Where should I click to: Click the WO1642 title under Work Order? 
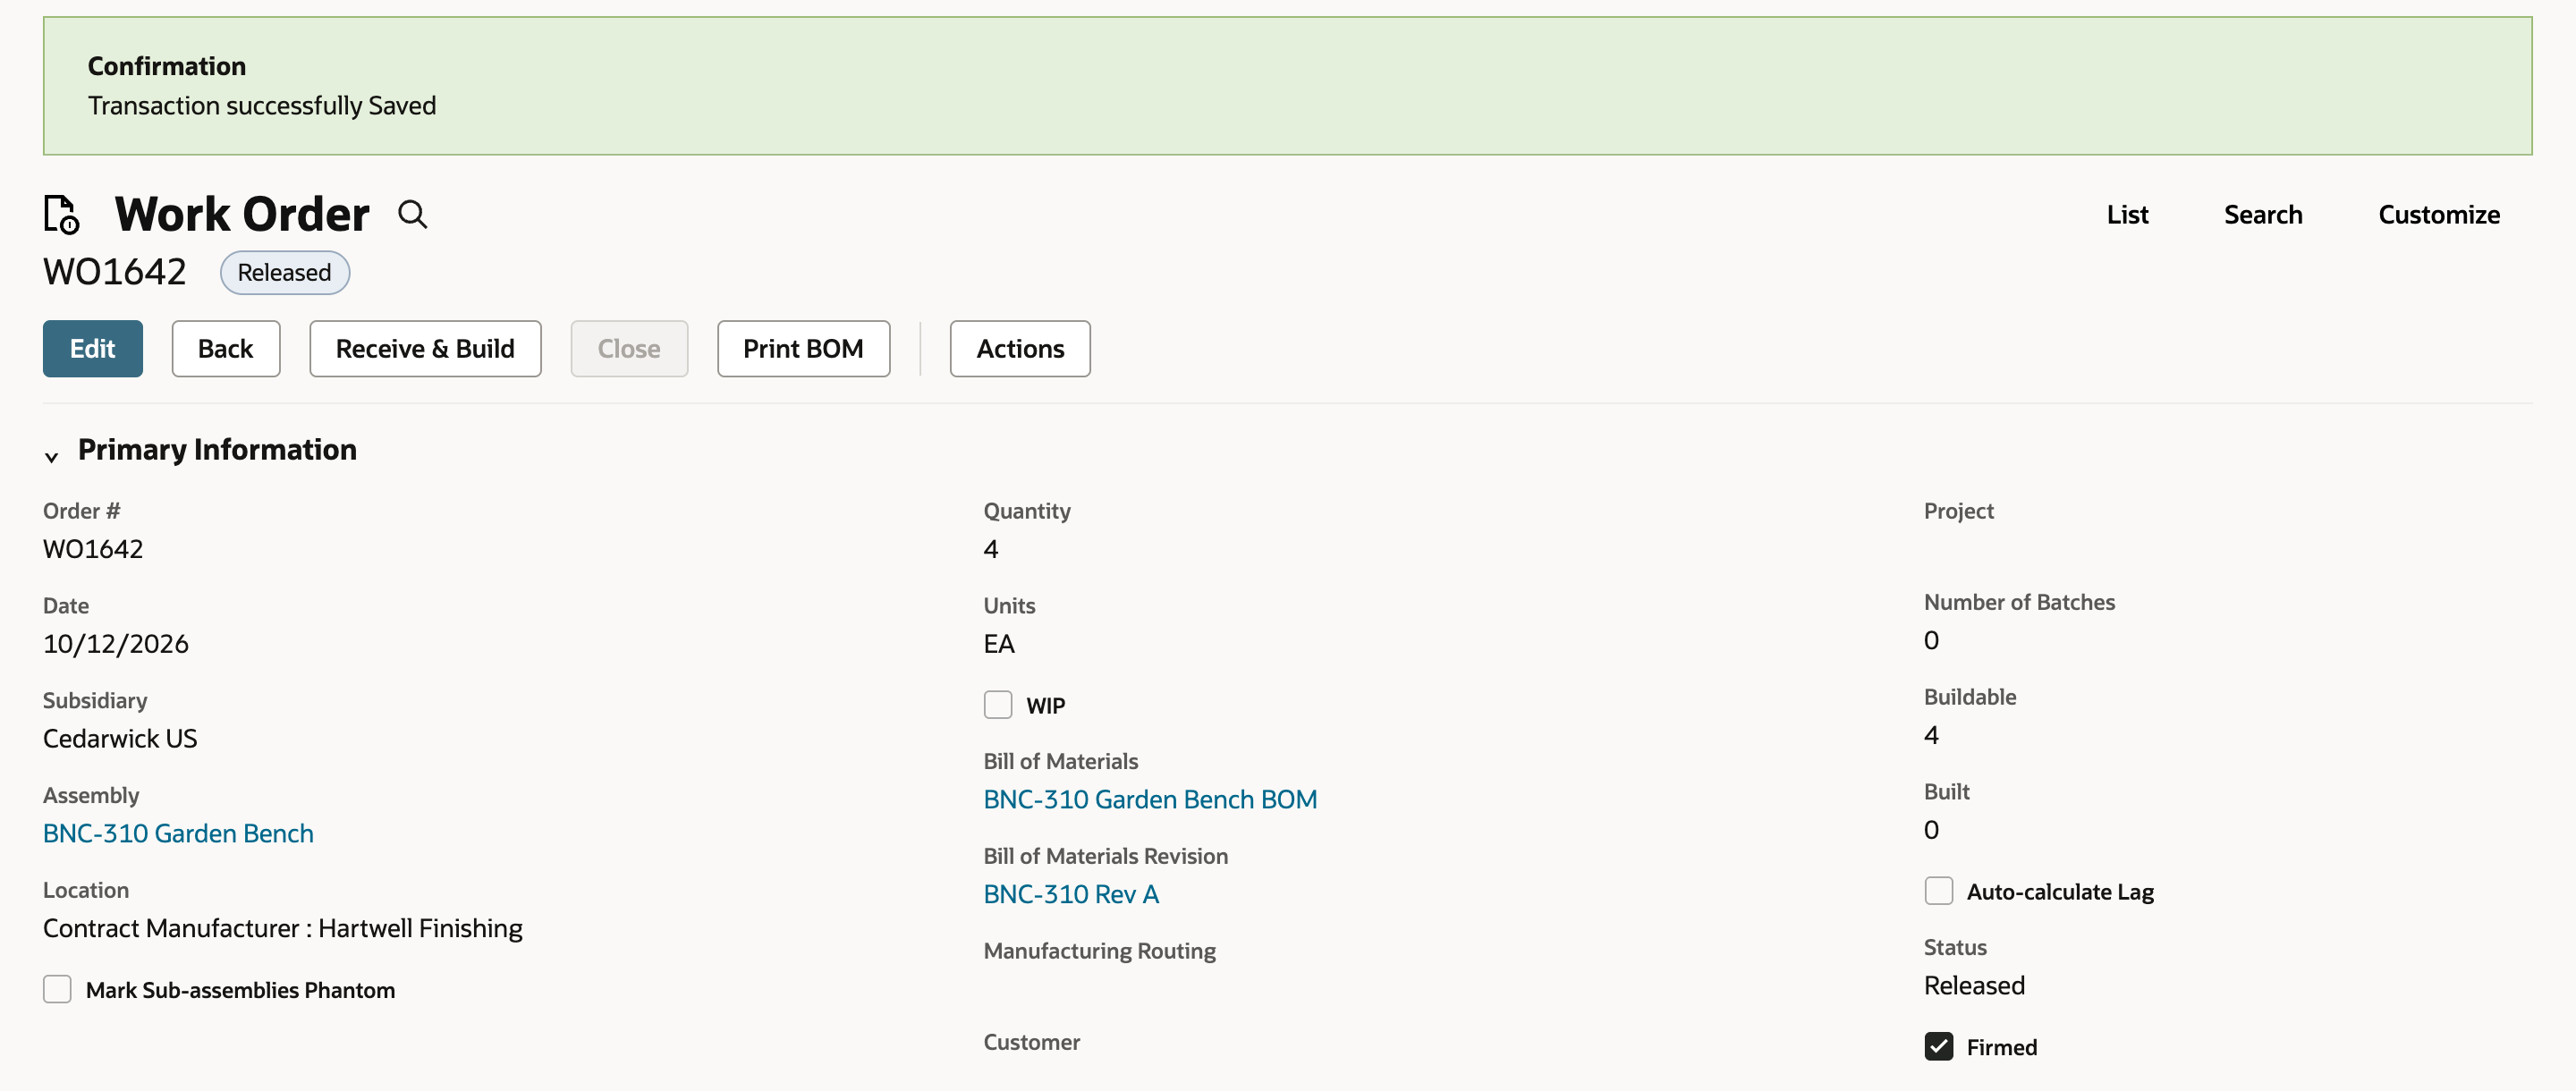(114, 272)
